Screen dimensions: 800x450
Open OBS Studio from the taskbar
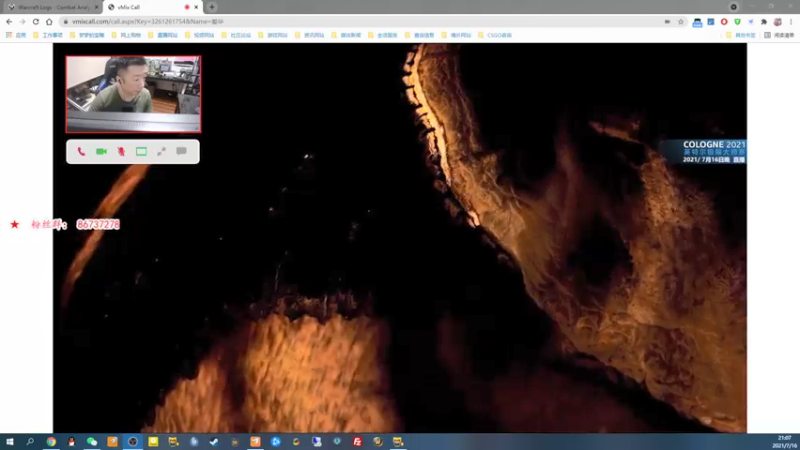[x=133, y=441]
